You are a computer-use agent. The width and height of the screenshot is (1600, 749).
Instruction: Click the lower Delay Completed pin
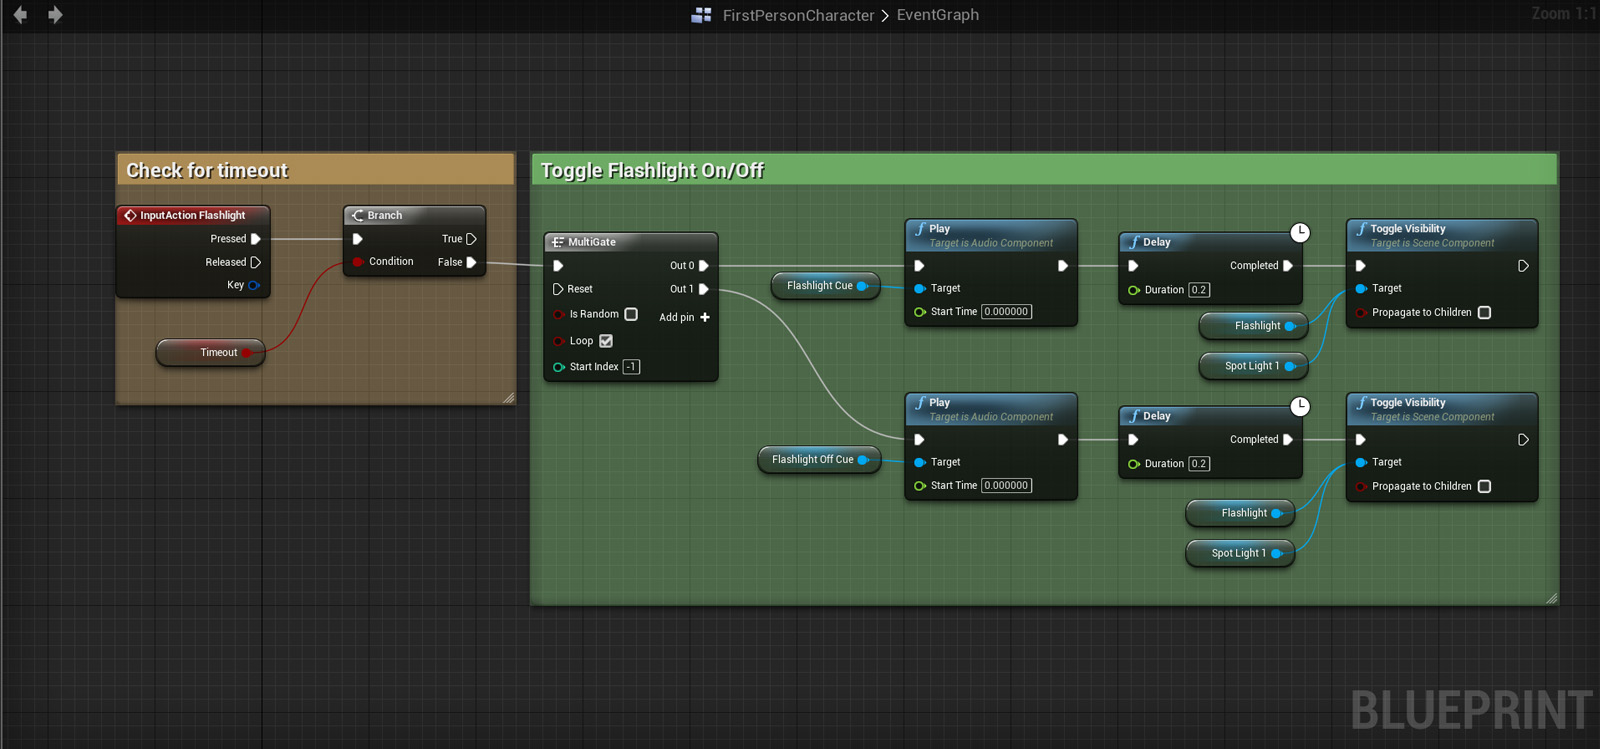pyautogui.click(x=1287, y=440)
